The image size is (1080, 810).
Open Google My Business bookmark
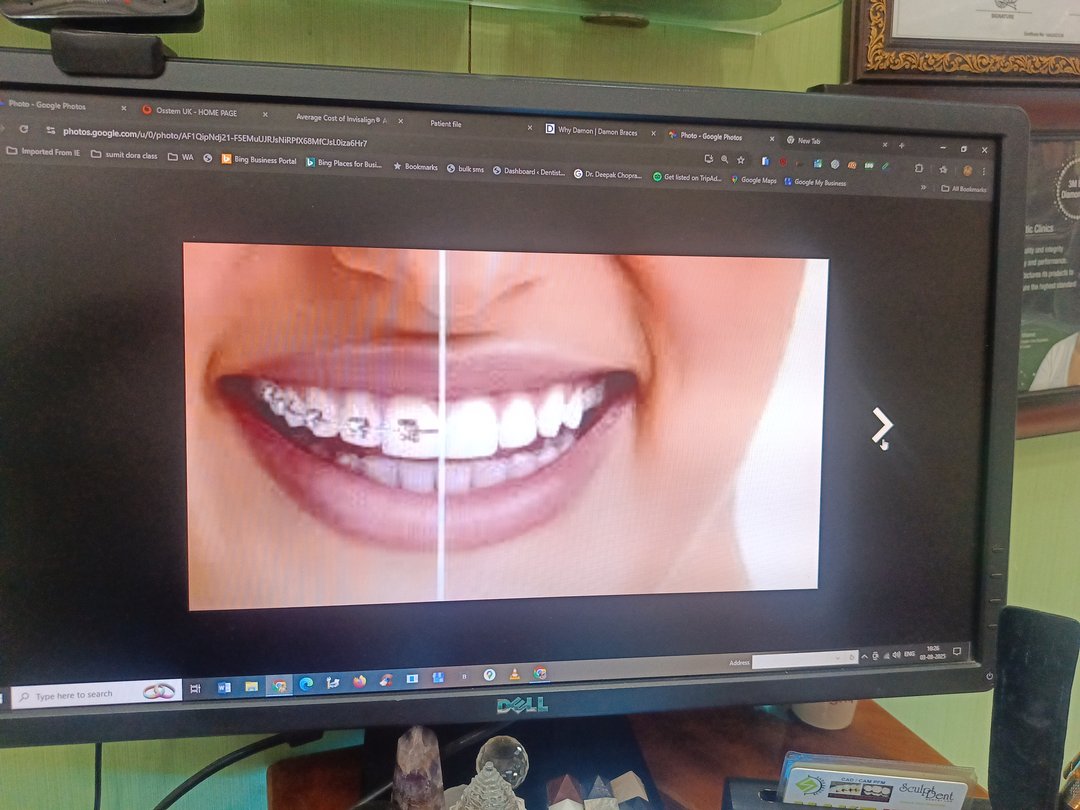[x=816, y=182]
